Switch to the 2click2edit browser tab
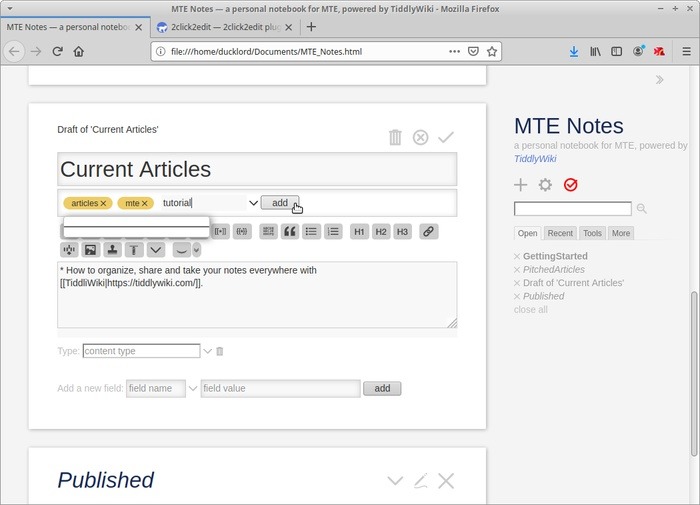 (x=223, y=27)
